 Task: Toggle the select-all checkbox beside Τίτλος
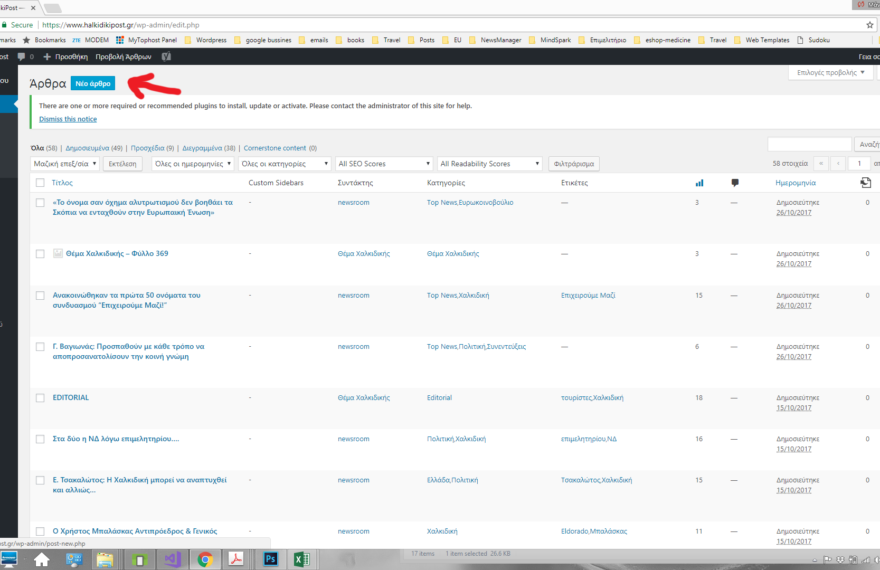tap(40, 183)
